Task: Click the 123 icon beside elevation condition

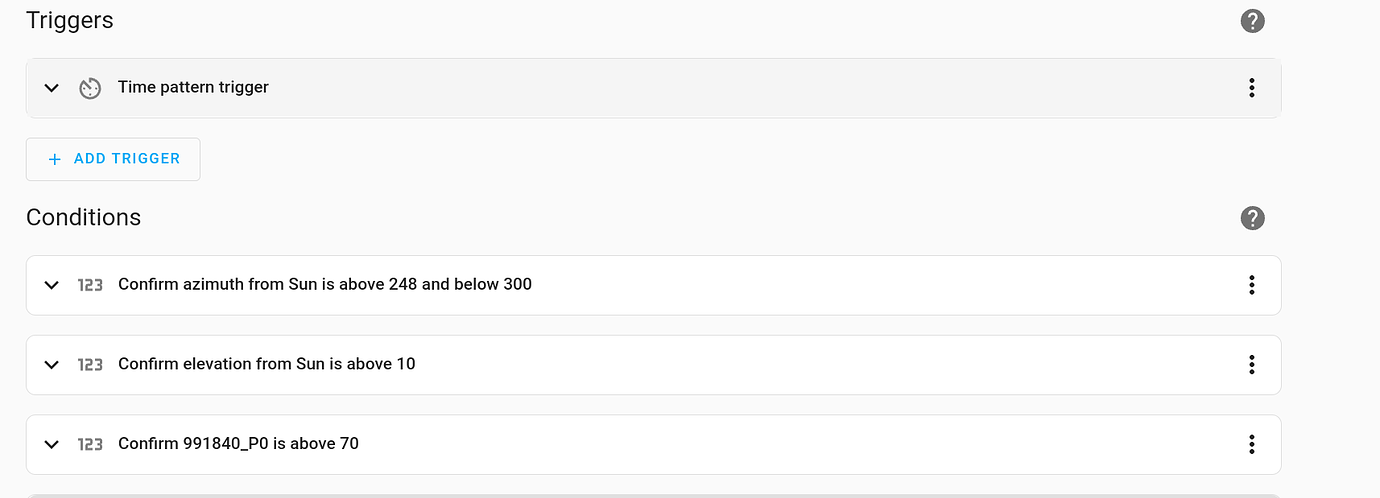Action: coord(90,365)
